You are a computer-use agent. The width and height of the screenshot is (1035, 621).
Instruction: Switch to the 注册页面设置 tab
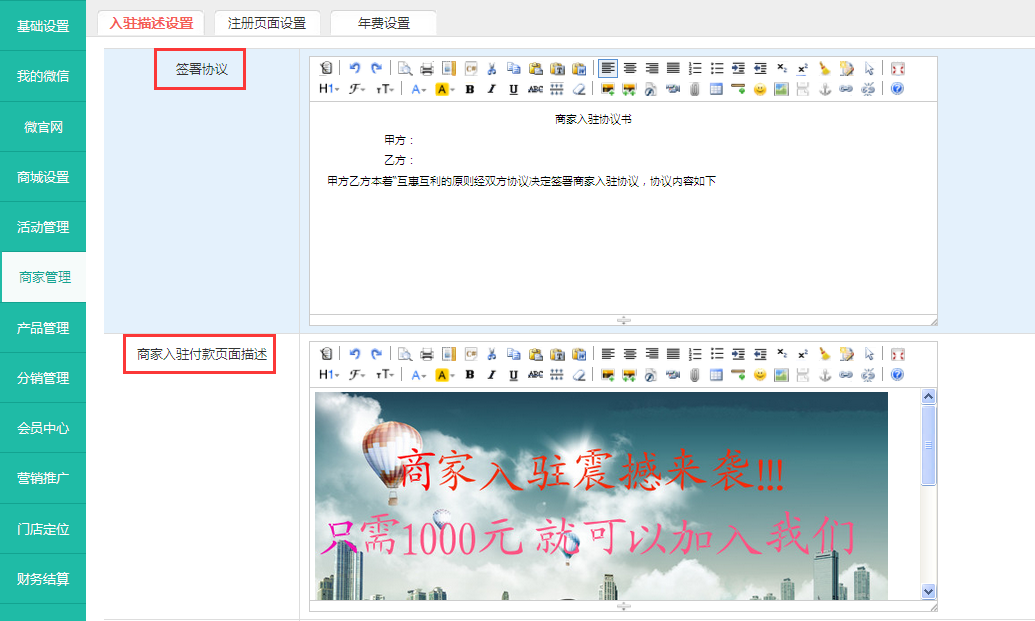(267, 23)
